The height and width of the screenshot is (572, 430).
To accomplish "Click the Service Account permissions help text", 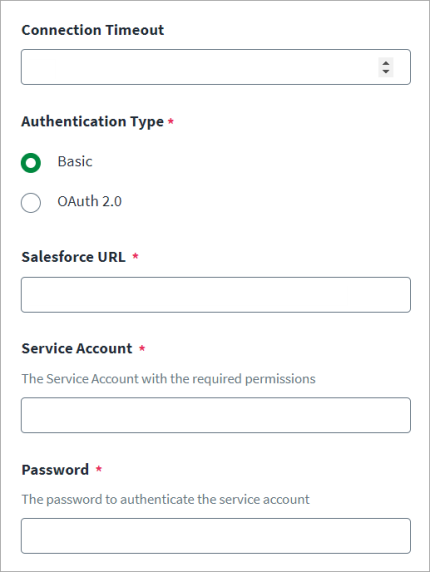I will click(168, 379).
